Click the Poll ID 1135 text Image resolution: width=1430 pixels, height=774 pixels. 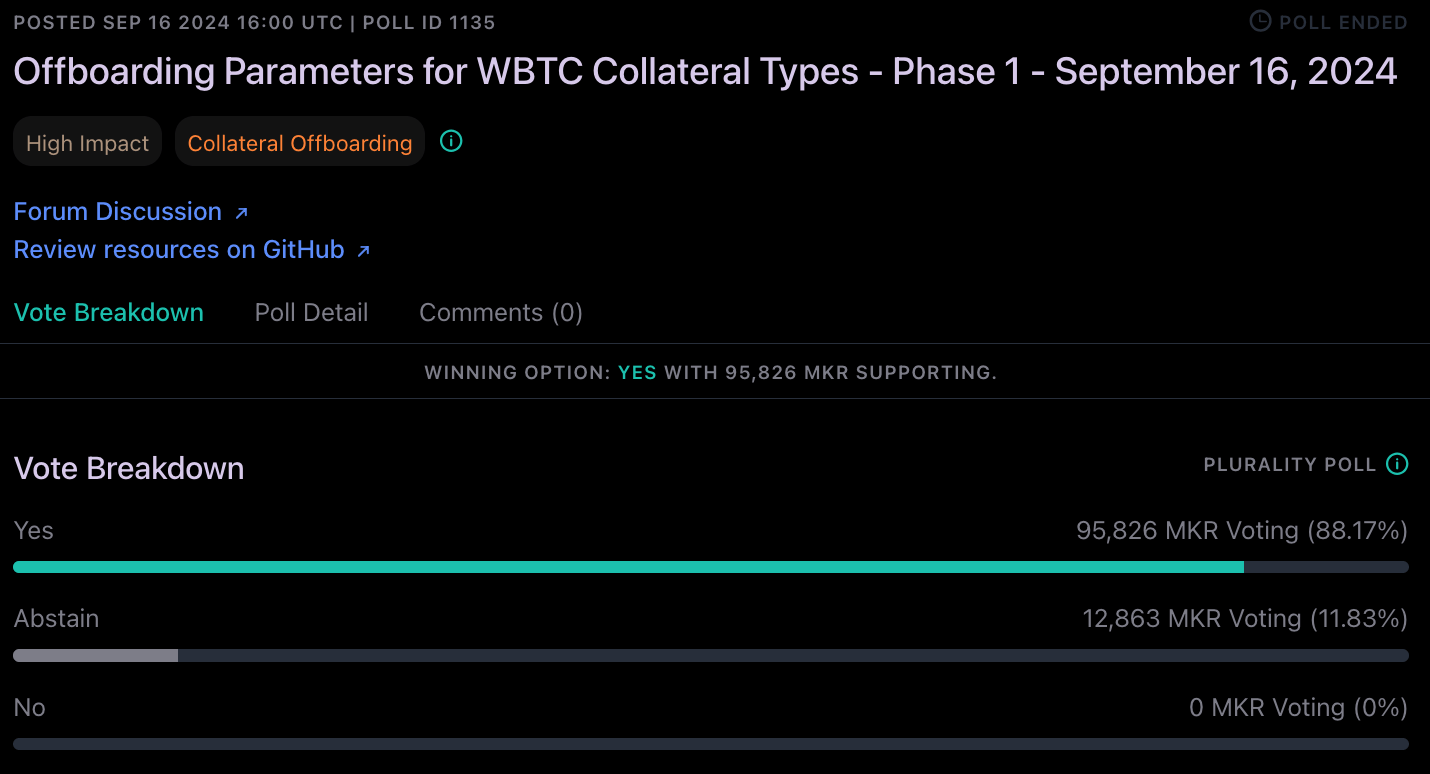coord(429,22)
